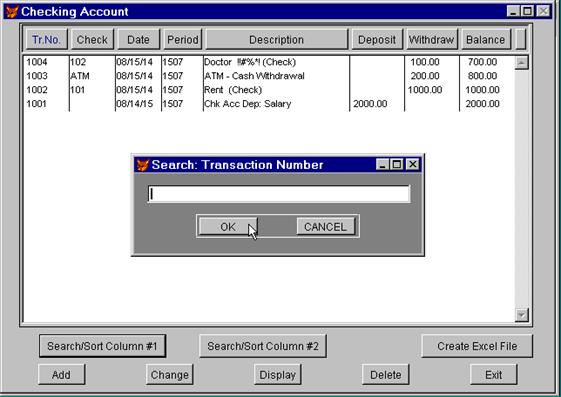Click the Period column header
Image resolution: width=561 pixels, height=397 pixels.
tap(183, 39)
